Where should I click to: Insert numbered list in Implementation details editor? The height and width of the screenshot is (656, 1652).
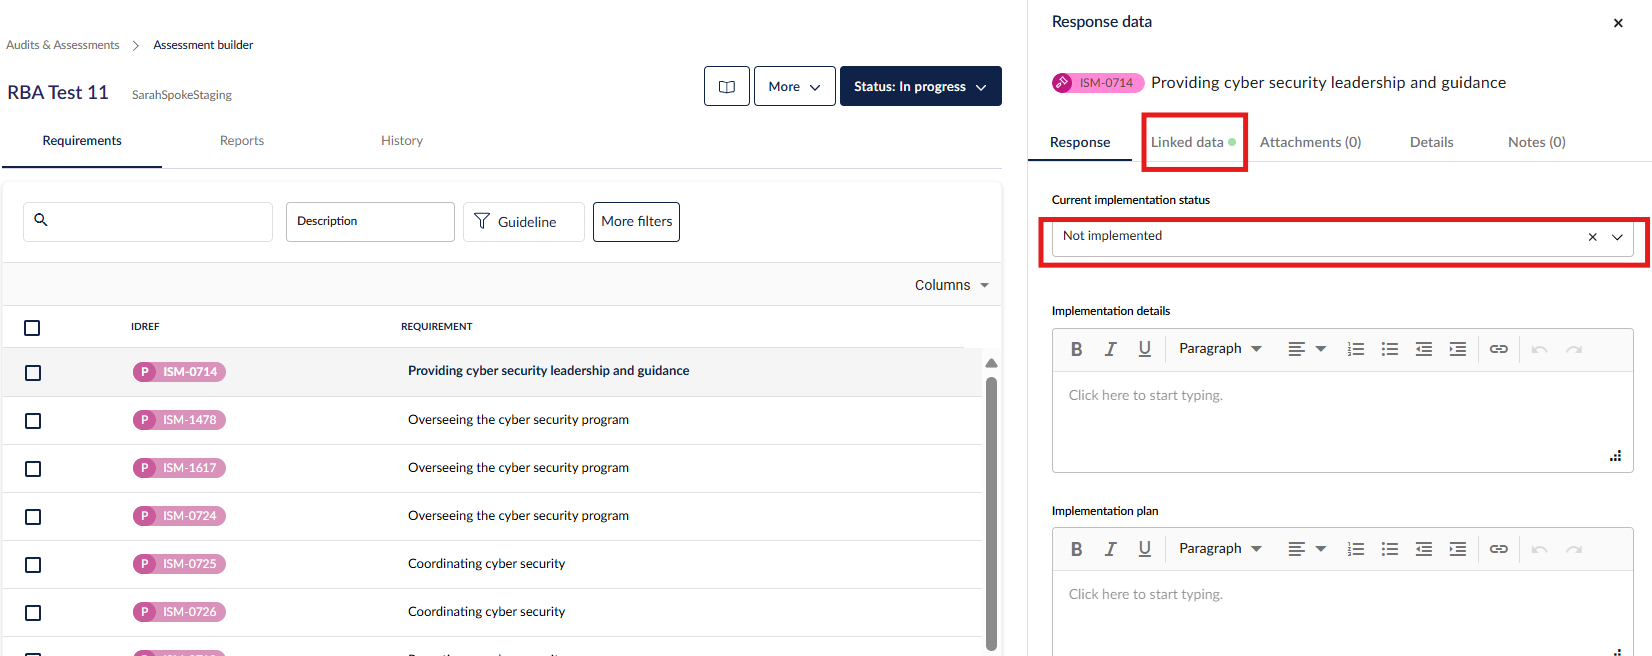pos(1356,349)
